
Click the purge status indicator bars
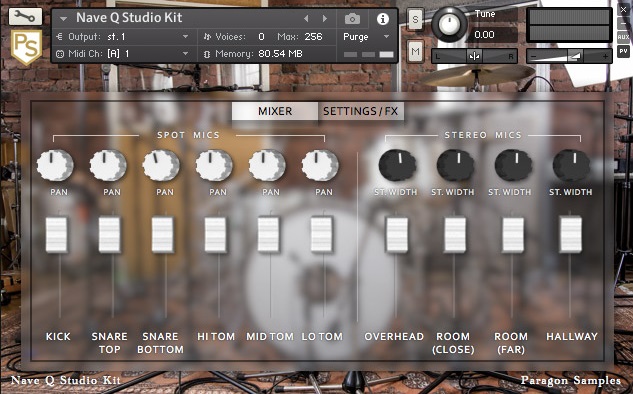pyautogui.click(x=368, y=54)
